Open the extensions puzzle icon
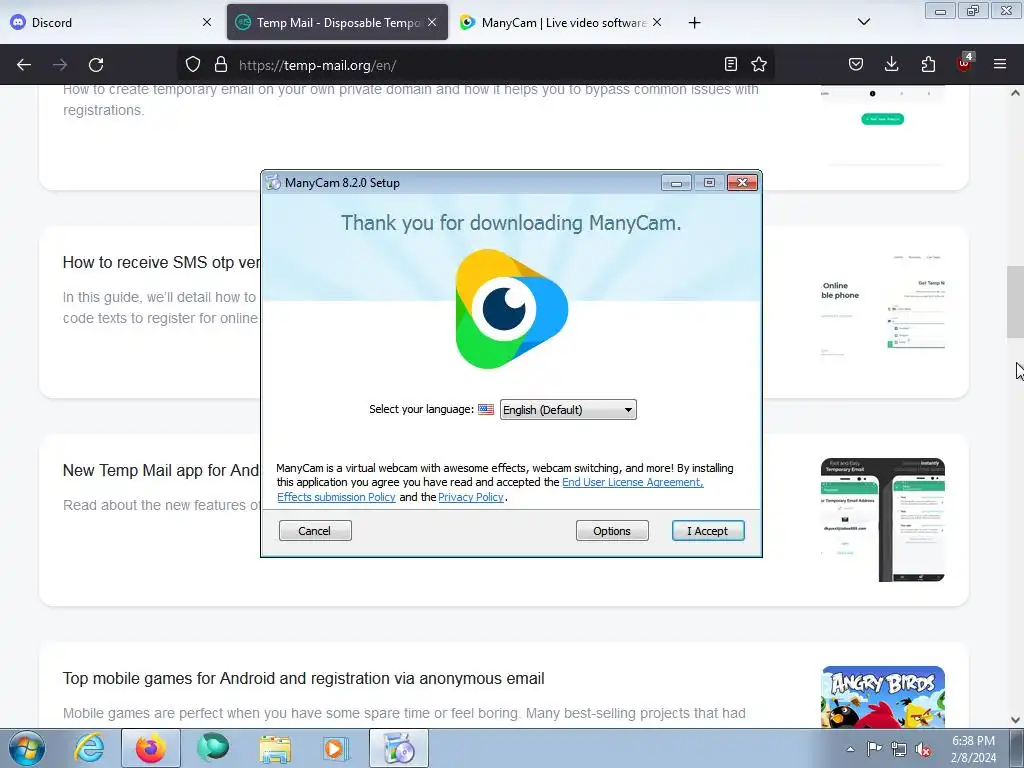Viewport: 1024px width, 768px height. [928, 64]
